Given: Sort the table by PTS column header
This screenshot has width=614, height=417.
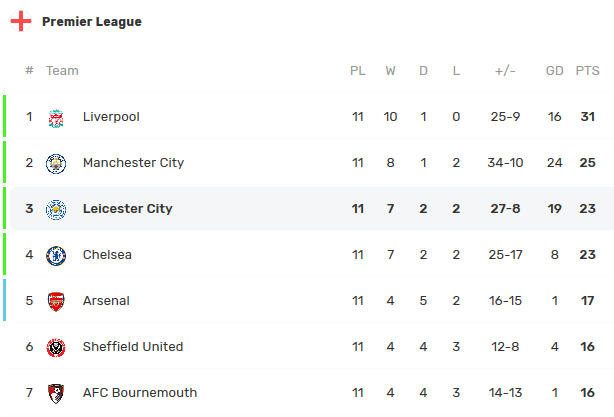Looking at the screenshot, I should pos(587,71).
